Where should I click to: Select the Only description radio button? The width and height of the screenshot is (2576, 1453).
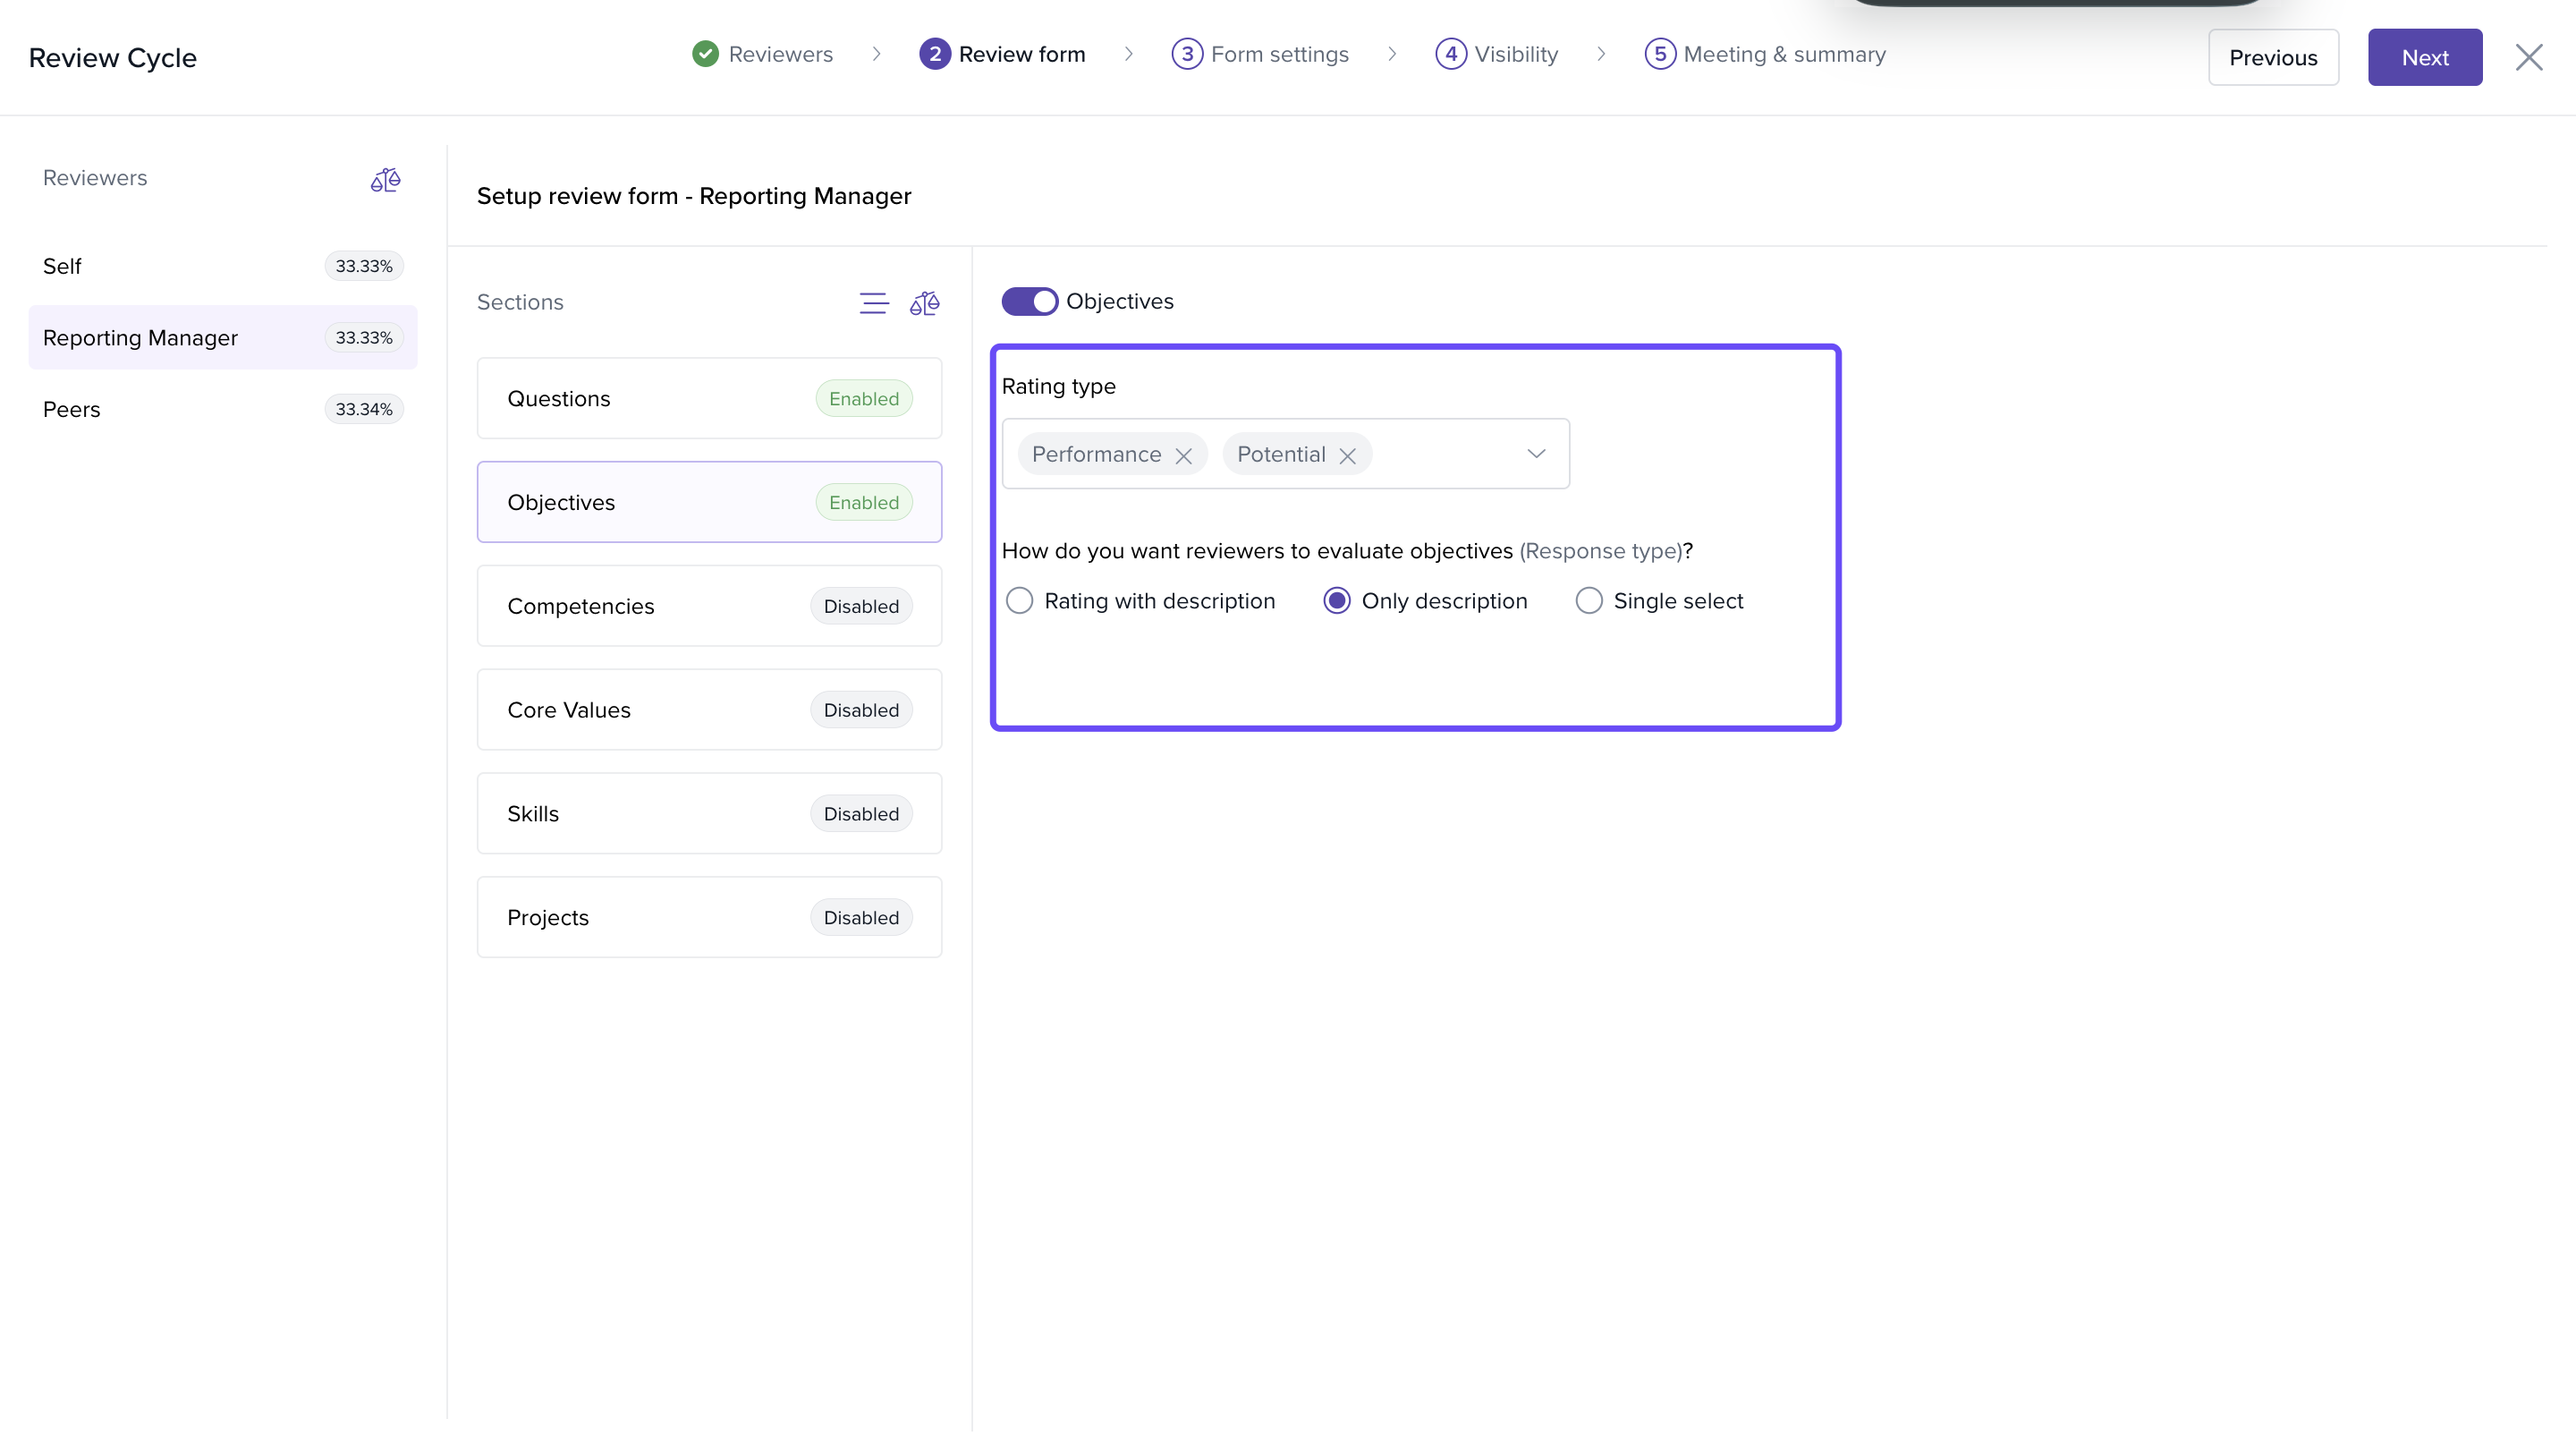1336,601
